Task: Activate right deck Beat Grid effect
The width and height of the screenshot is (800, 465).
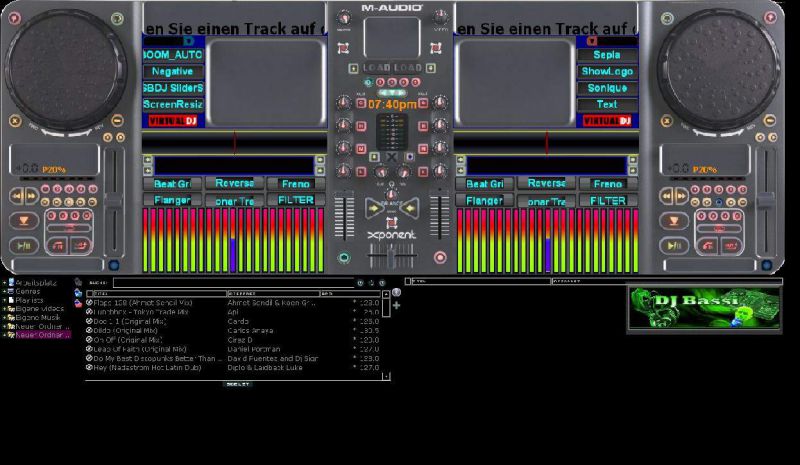Action: click(485, 184)
